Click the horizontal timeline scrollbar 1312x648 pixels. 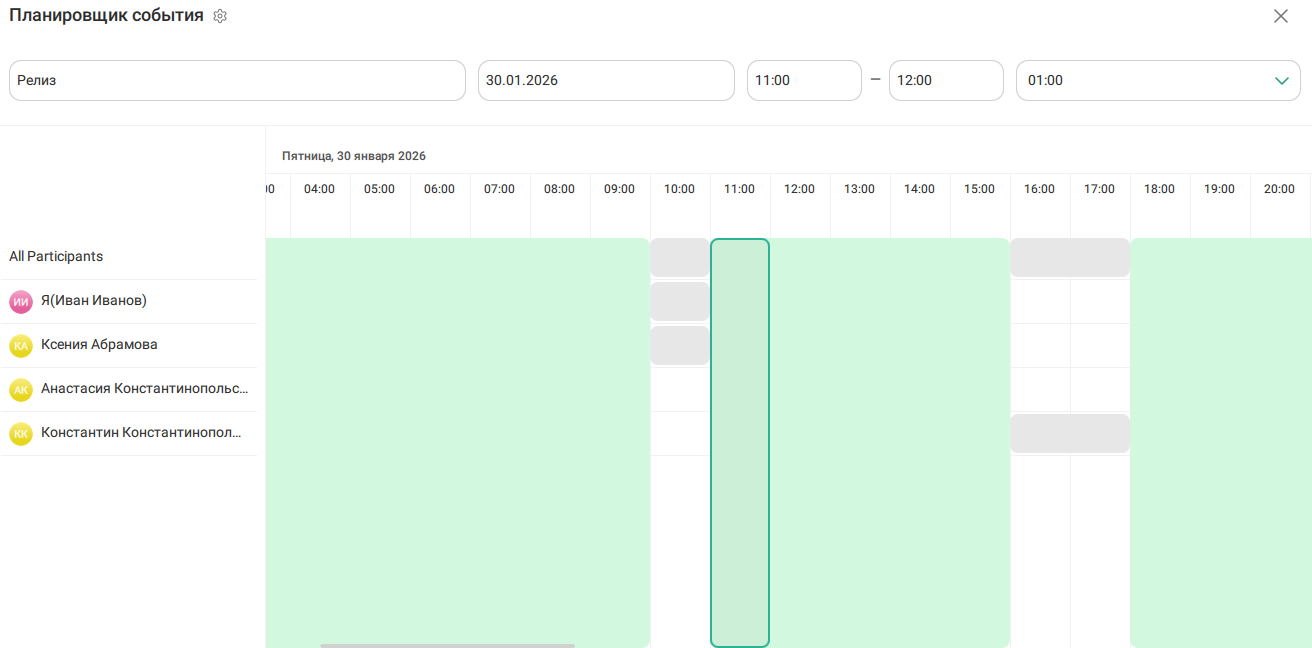point(447,645)
